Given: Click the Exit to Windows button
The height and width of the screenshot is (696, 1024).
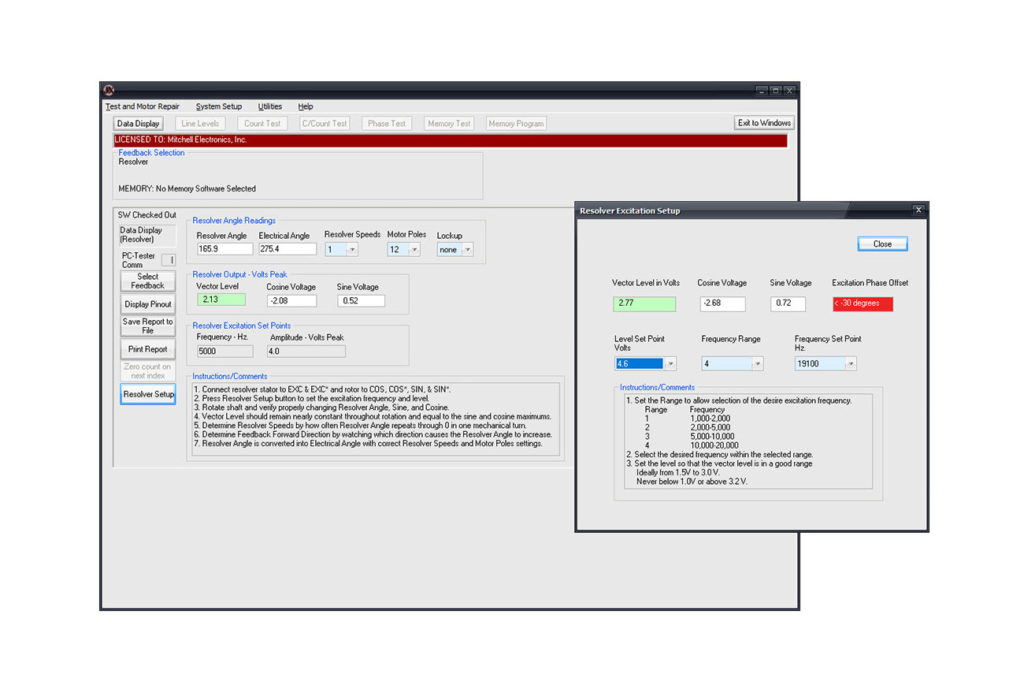Looking at the screenshot, I should click(x=764, y=123).
